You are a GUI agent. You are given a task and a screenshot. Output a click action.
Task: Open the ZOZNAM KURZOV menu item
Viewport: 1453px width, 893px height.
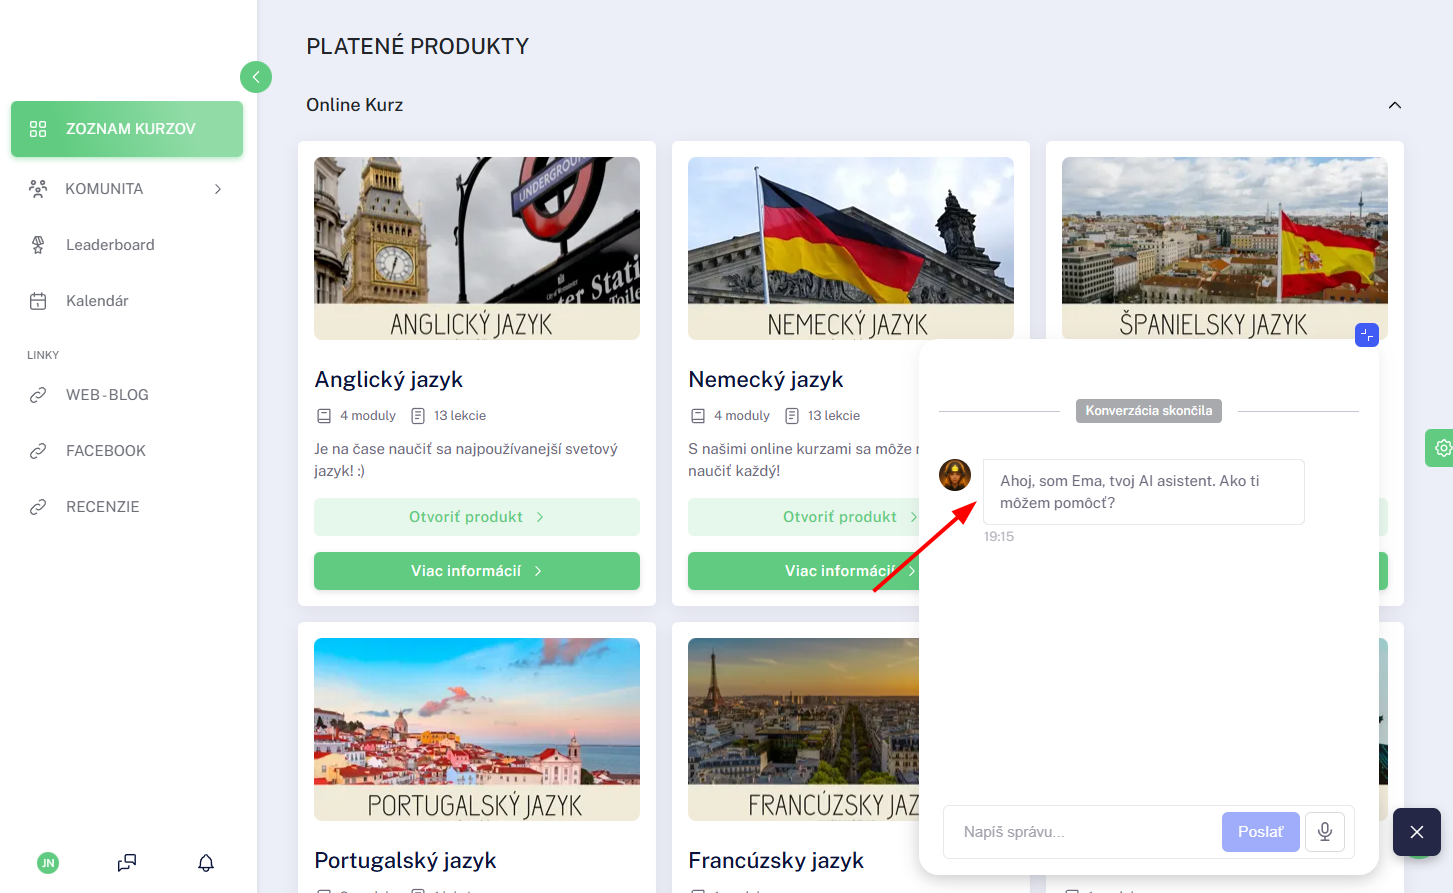(x=127, y=129)
